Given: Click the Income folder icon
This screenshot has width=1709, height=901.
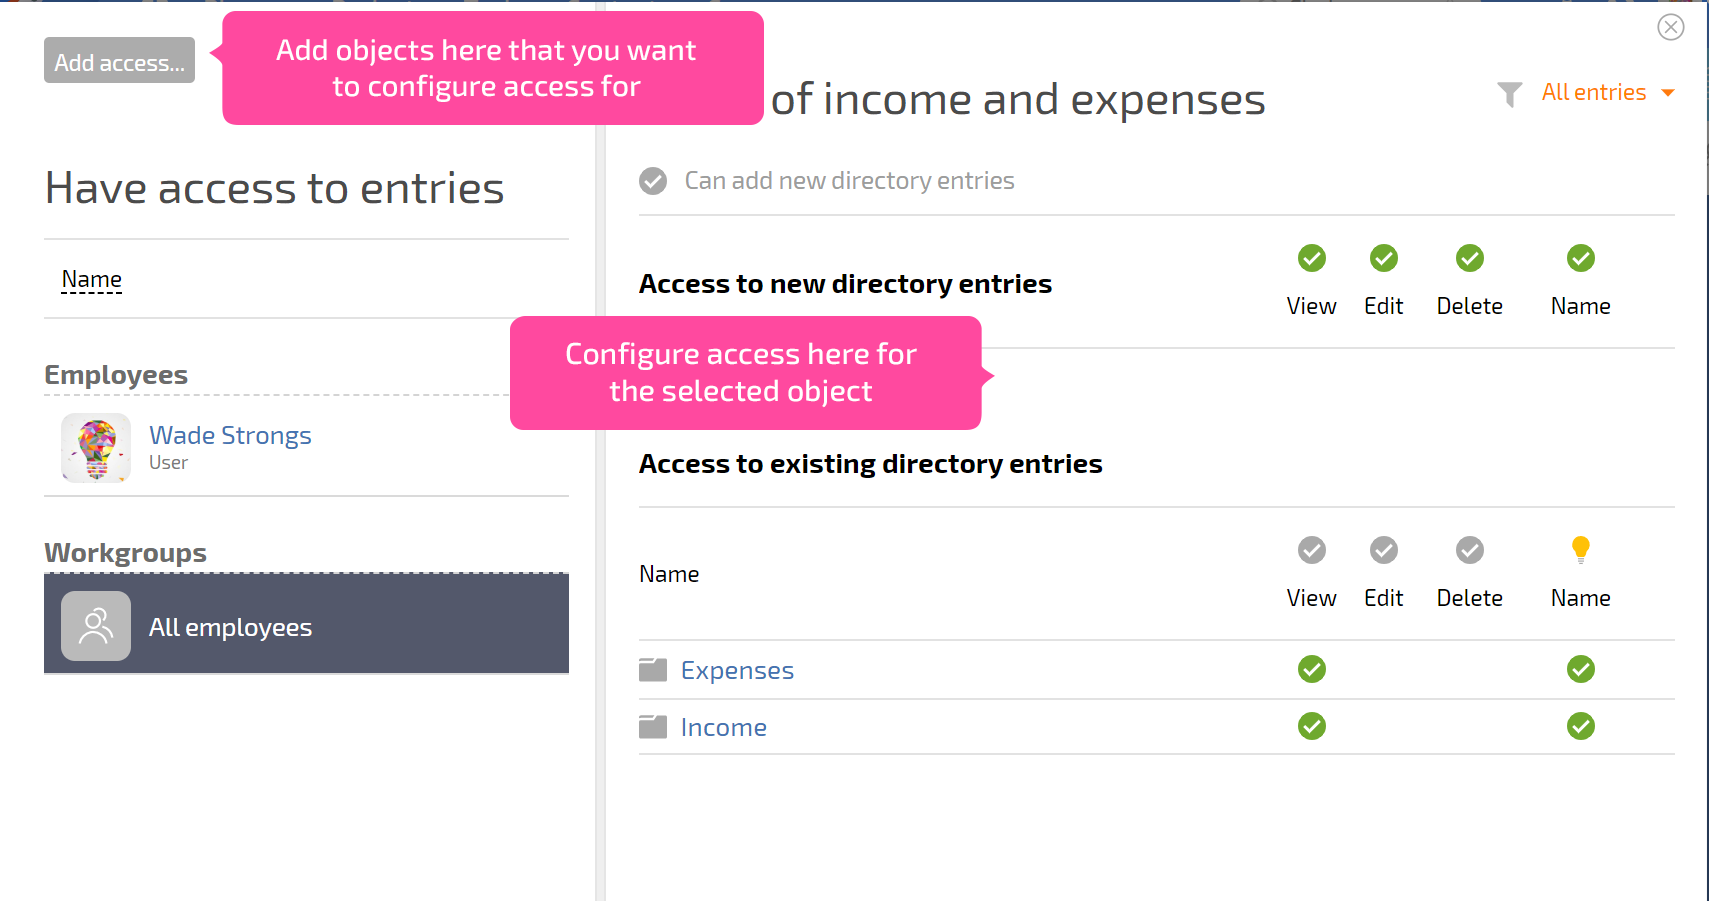Looking at the screenshot, I should [x=653, y=726].
